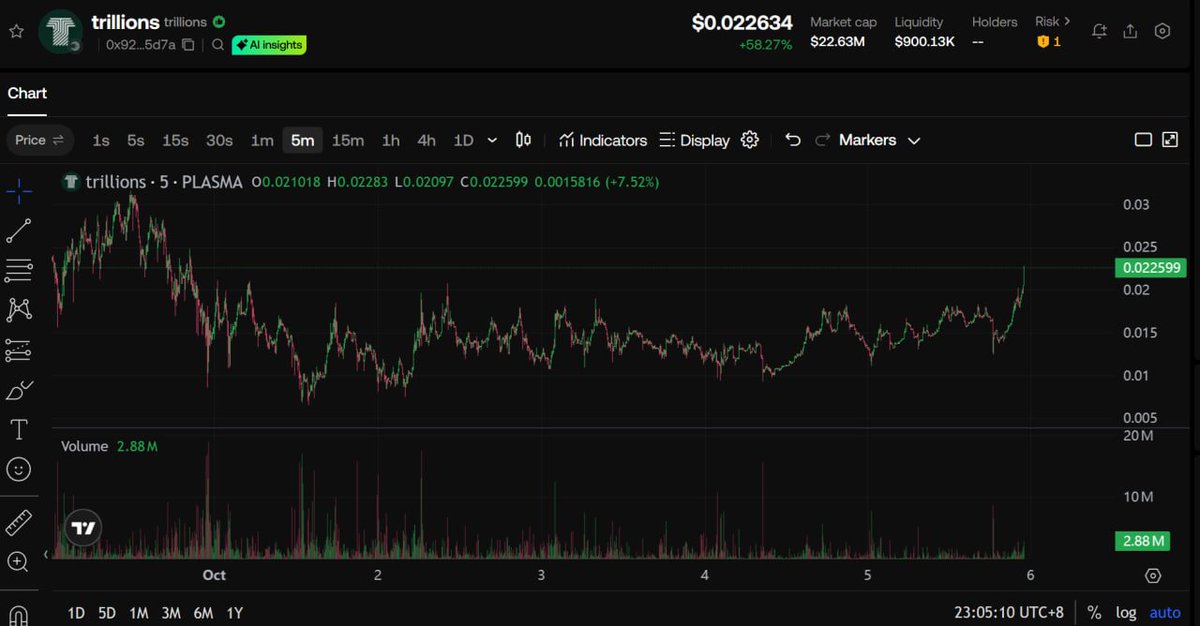The width and height of the screenshot is (1200, 626).
Task: Open the Display options
Action: pyautogui.click(x=695, y=141)
